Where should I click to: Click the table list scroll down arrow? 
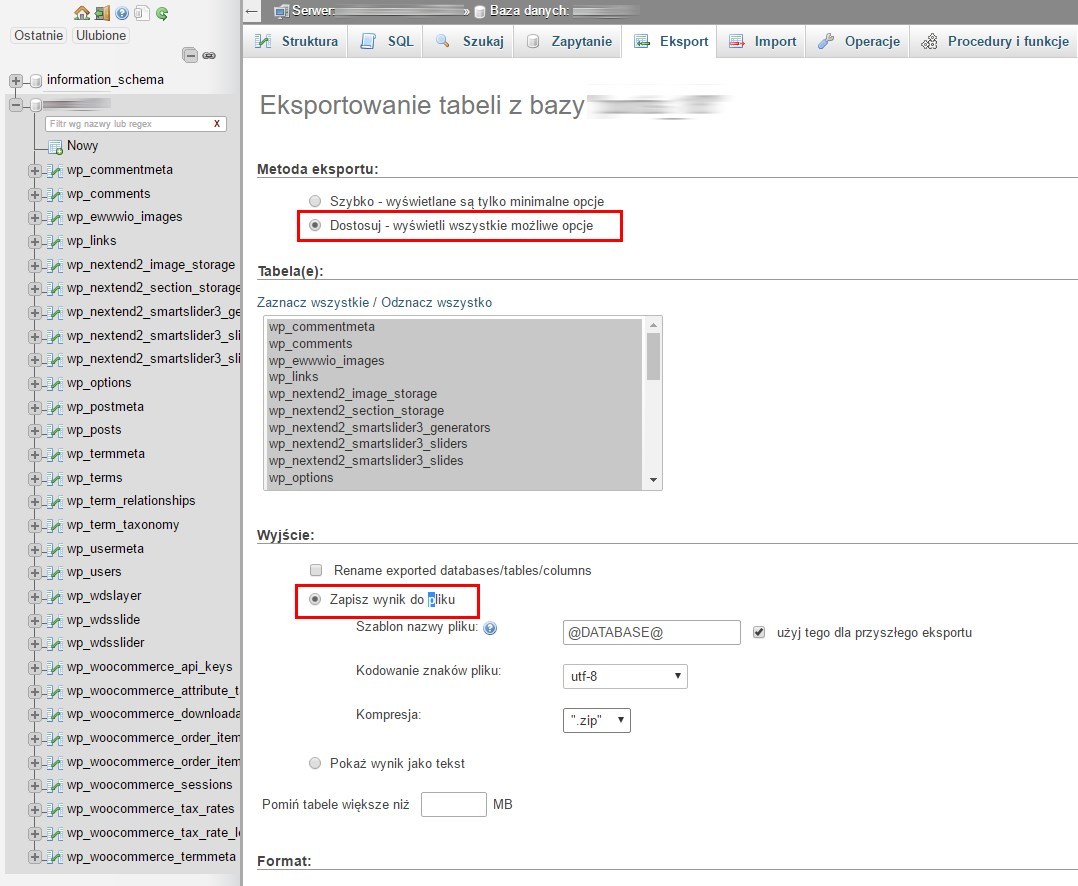(653, 480)
